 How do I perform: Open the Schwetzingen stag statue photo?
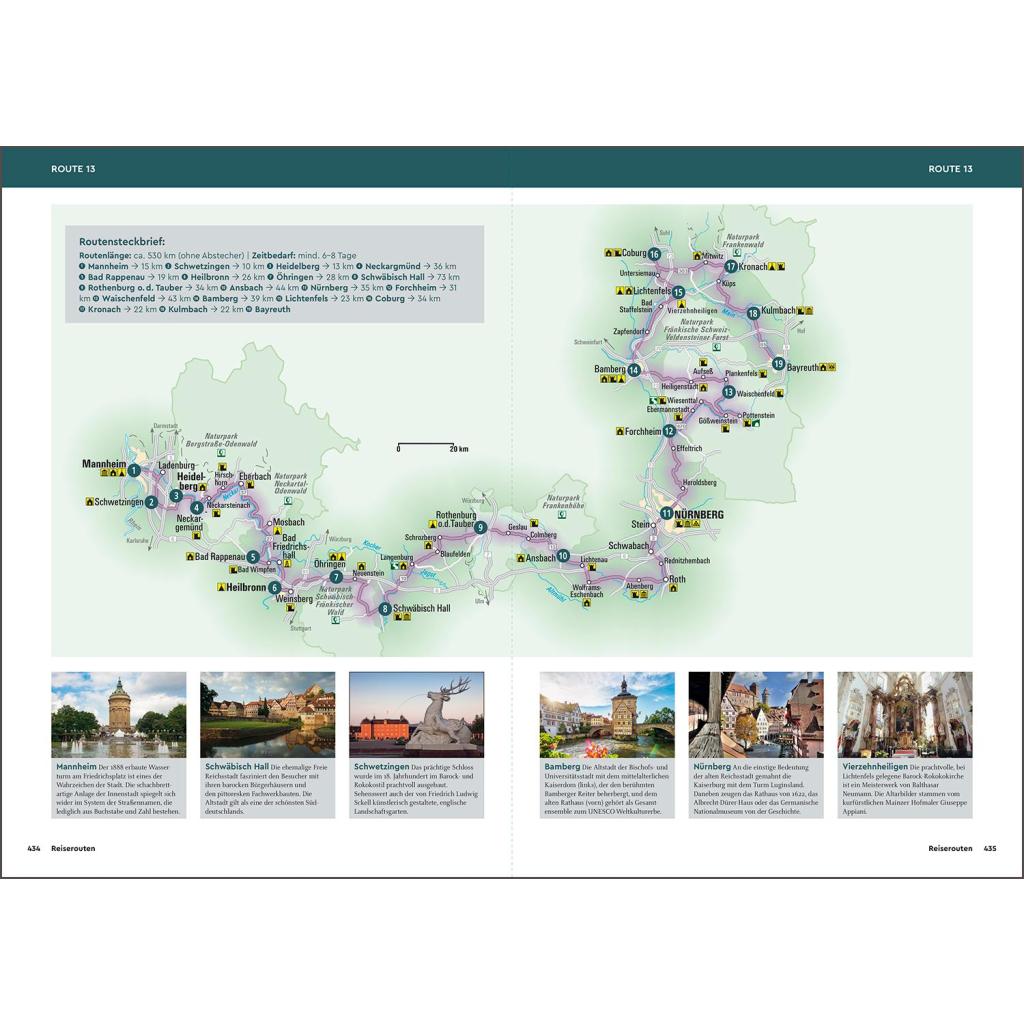416,714
